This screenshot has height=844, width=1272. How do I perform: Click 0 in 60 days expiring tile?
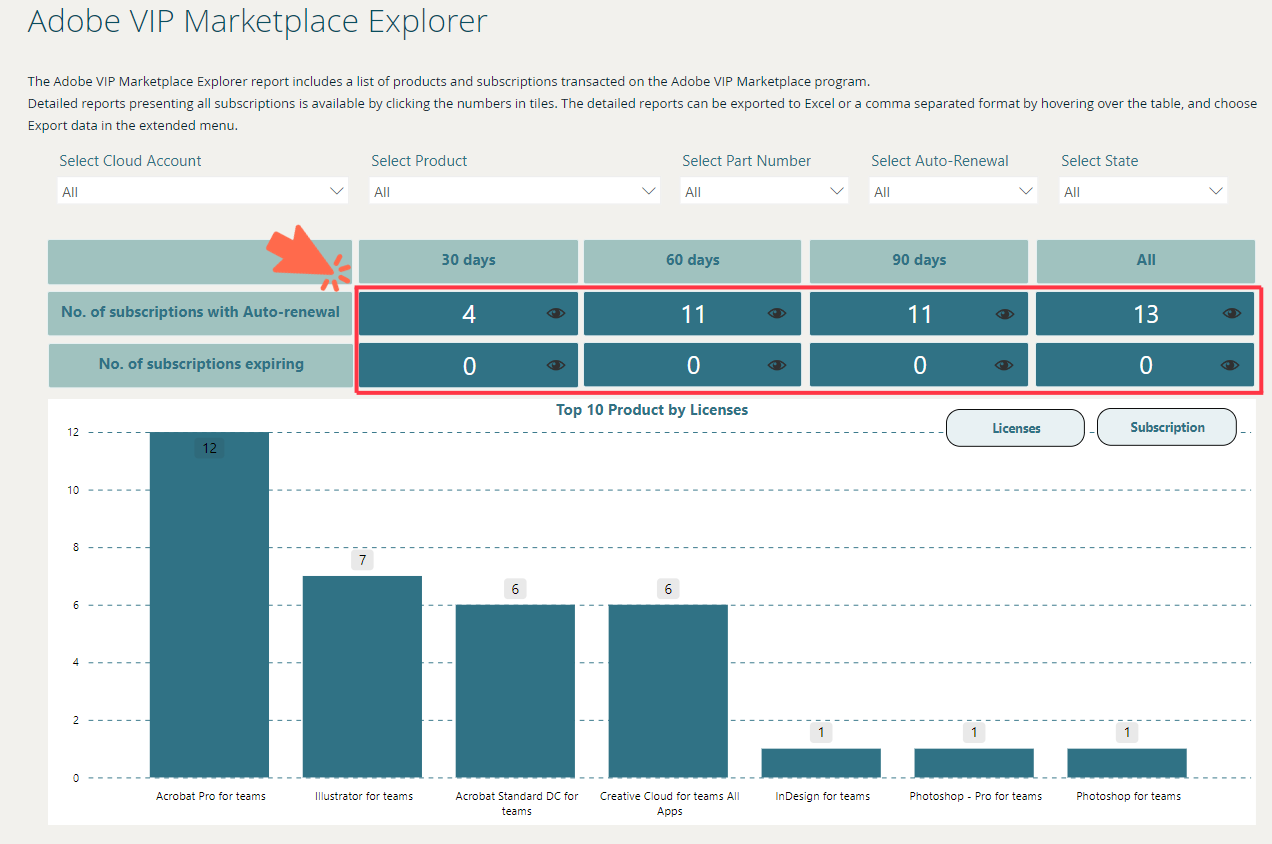point(693,366)
